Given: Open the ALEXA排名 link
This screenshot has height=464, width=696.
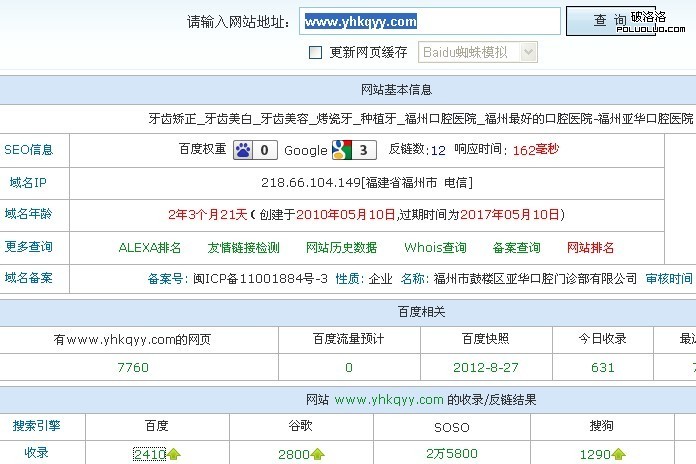Looking at the screenshot, I should [150, 247].
